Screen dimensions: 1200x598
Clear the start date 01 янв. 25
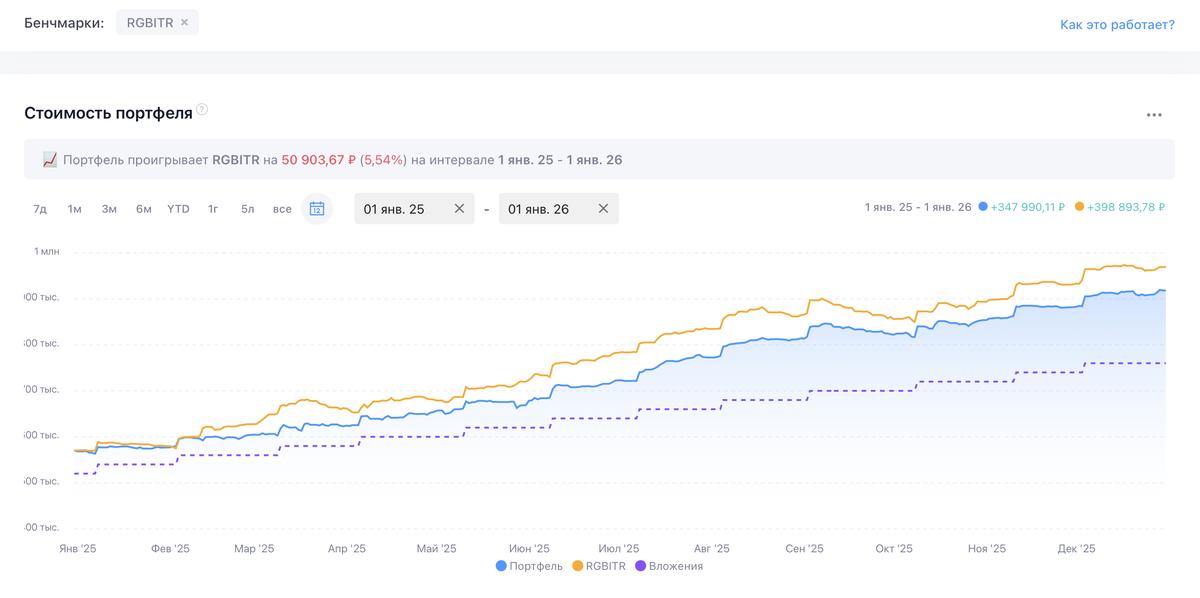coord(459,209)
